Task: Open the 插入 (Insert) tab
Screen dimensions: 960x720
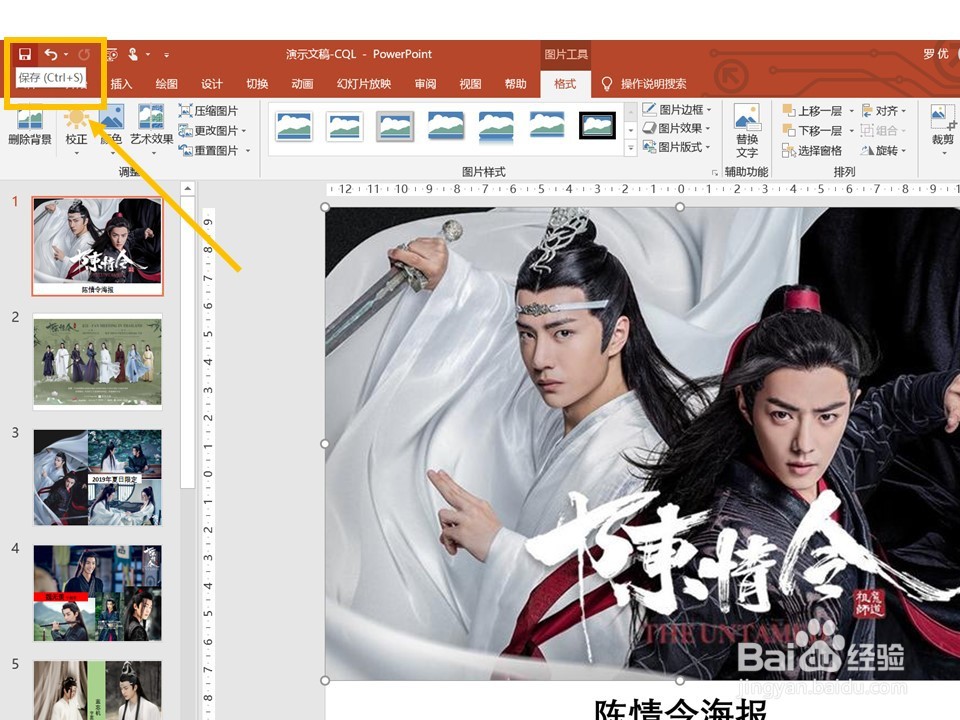Action: (x=121, y=84)
